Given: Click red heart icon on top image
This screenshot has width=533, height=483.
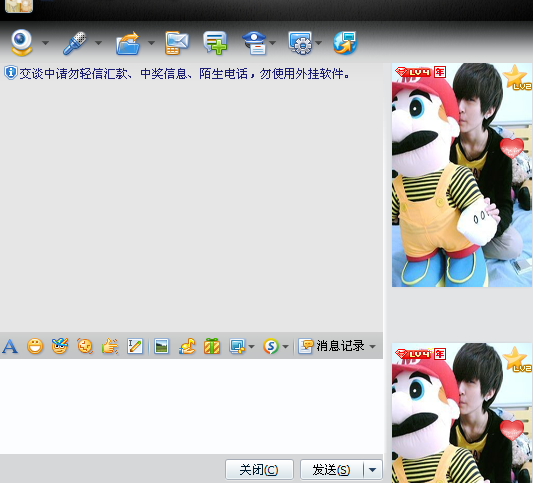Looking at the screenshot, I should point(512,148).
